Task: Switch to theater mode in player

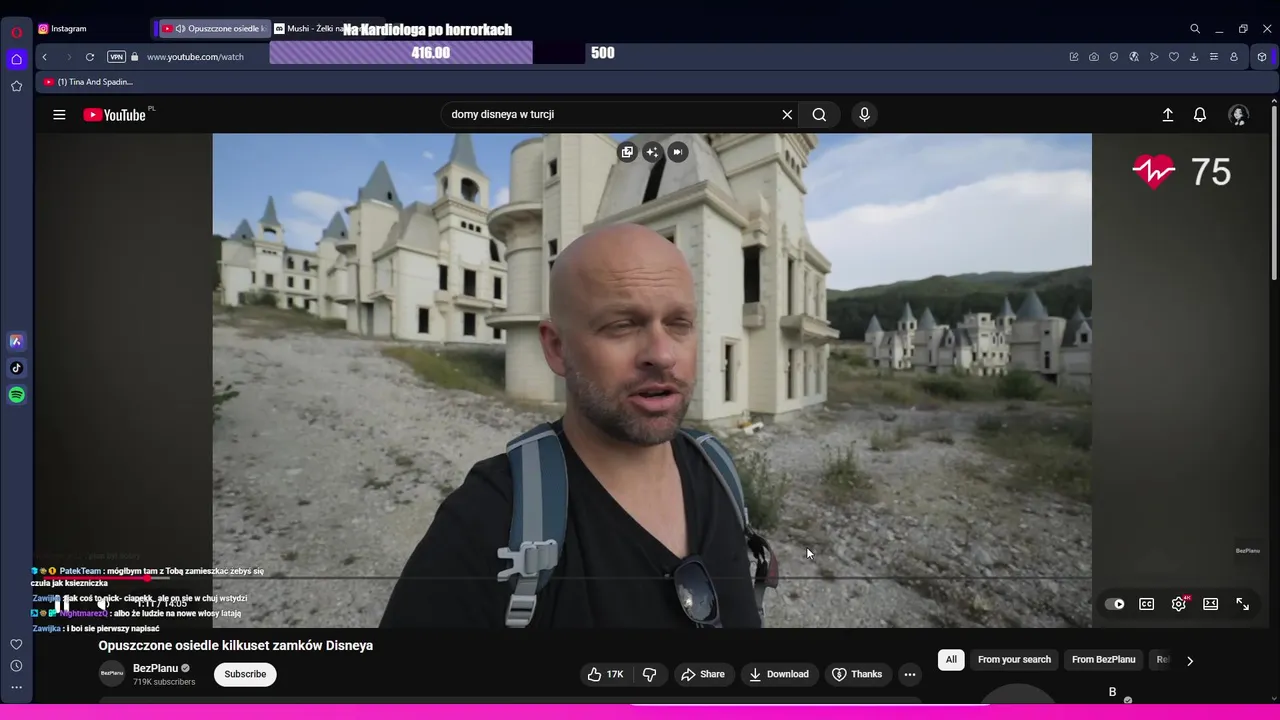Action: [x=1211, y=604]
